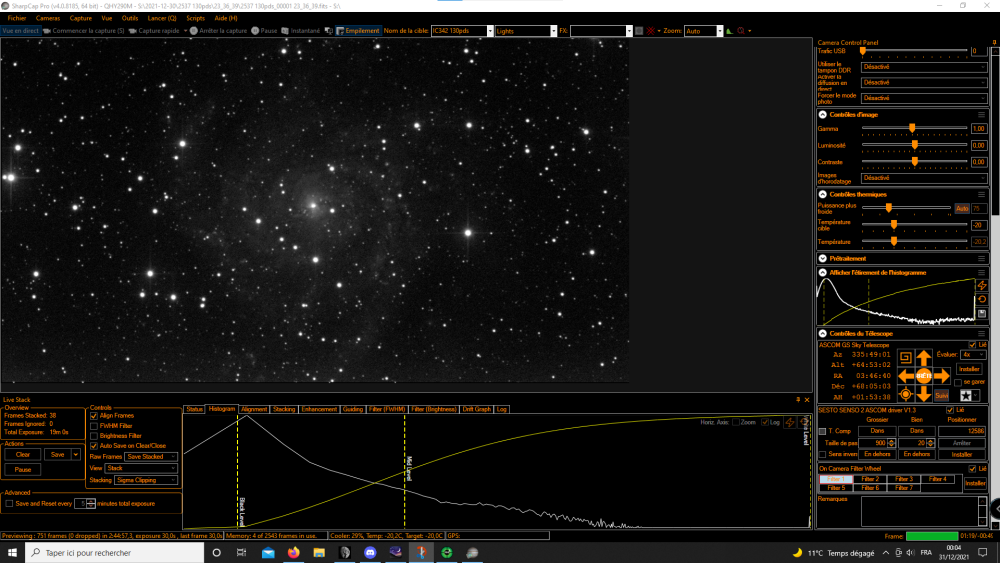The height and width of the screenshot is (563, 1000).
Task: Click the reset icon in Live Stack histogram
Action: point(804,422)
